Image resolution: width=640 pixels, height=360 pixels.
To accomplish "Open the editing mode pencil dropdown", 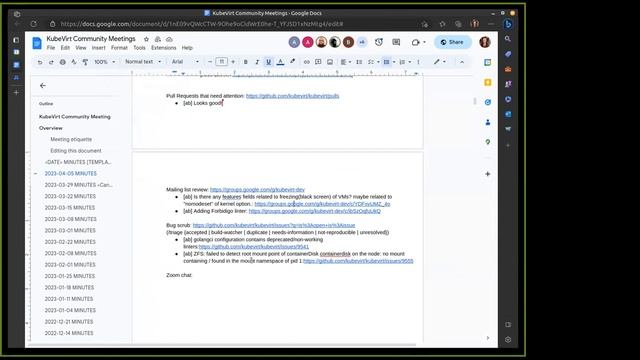I will 439,62.
